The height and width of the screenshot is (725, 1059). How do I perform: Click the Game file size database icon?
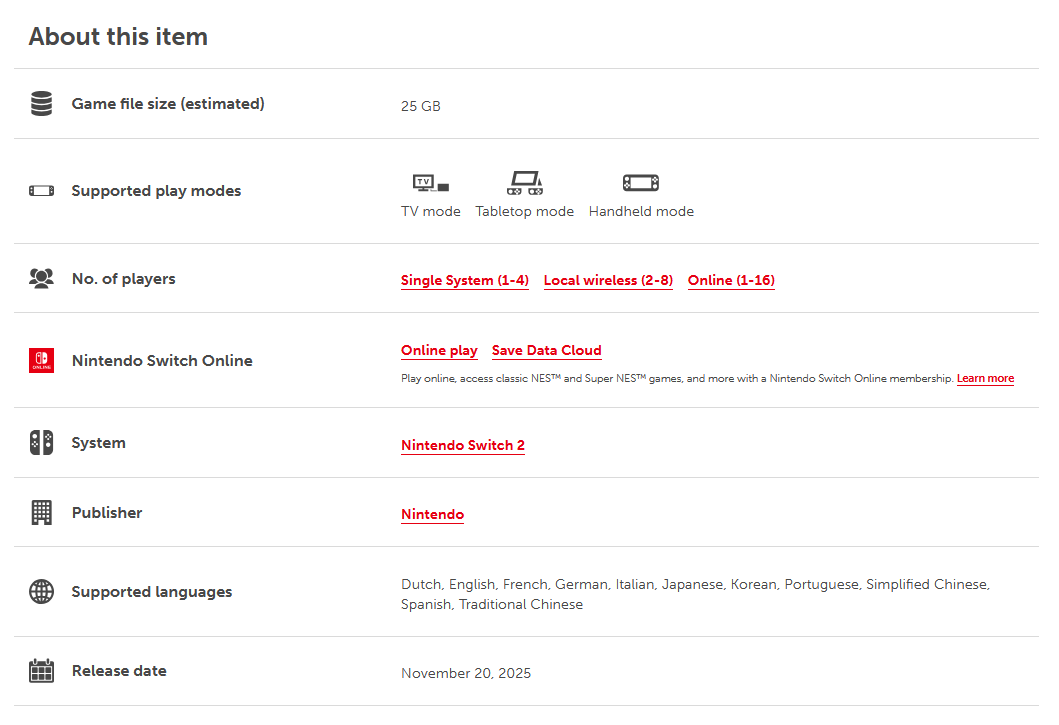41,103
